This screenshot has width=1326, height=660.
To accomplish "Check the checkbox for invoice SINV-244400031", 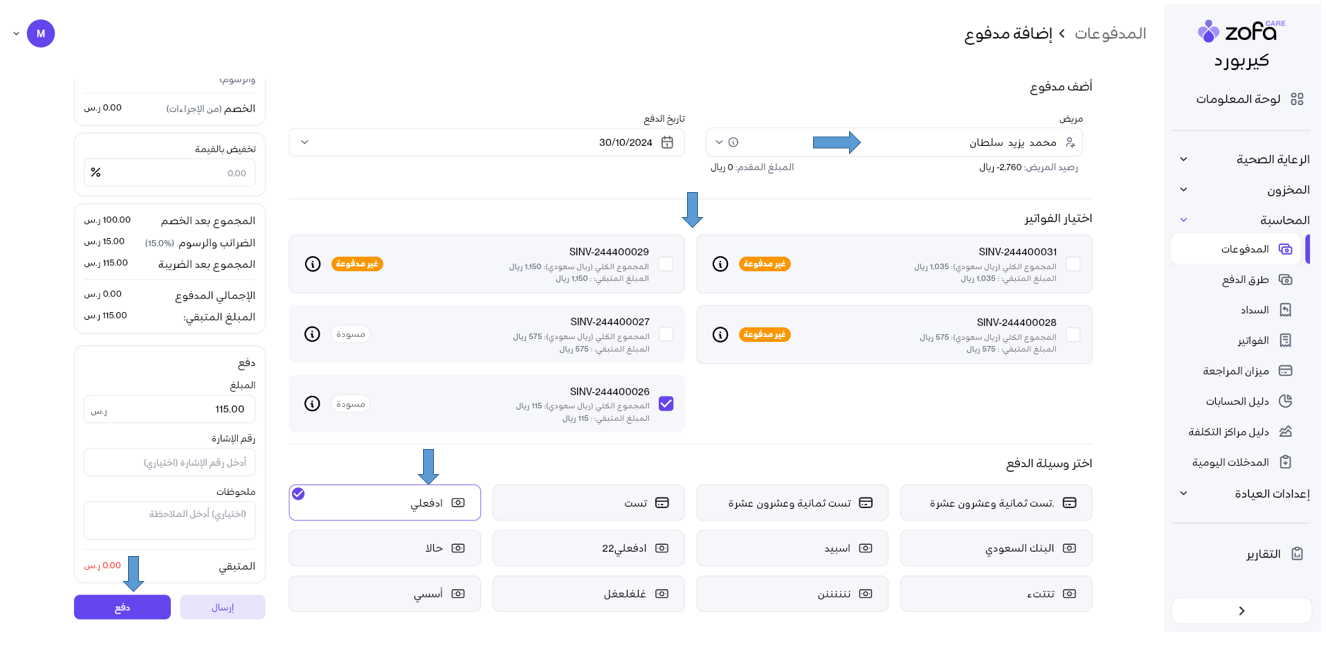I will pyautogui.click(x=1073, y=264).
